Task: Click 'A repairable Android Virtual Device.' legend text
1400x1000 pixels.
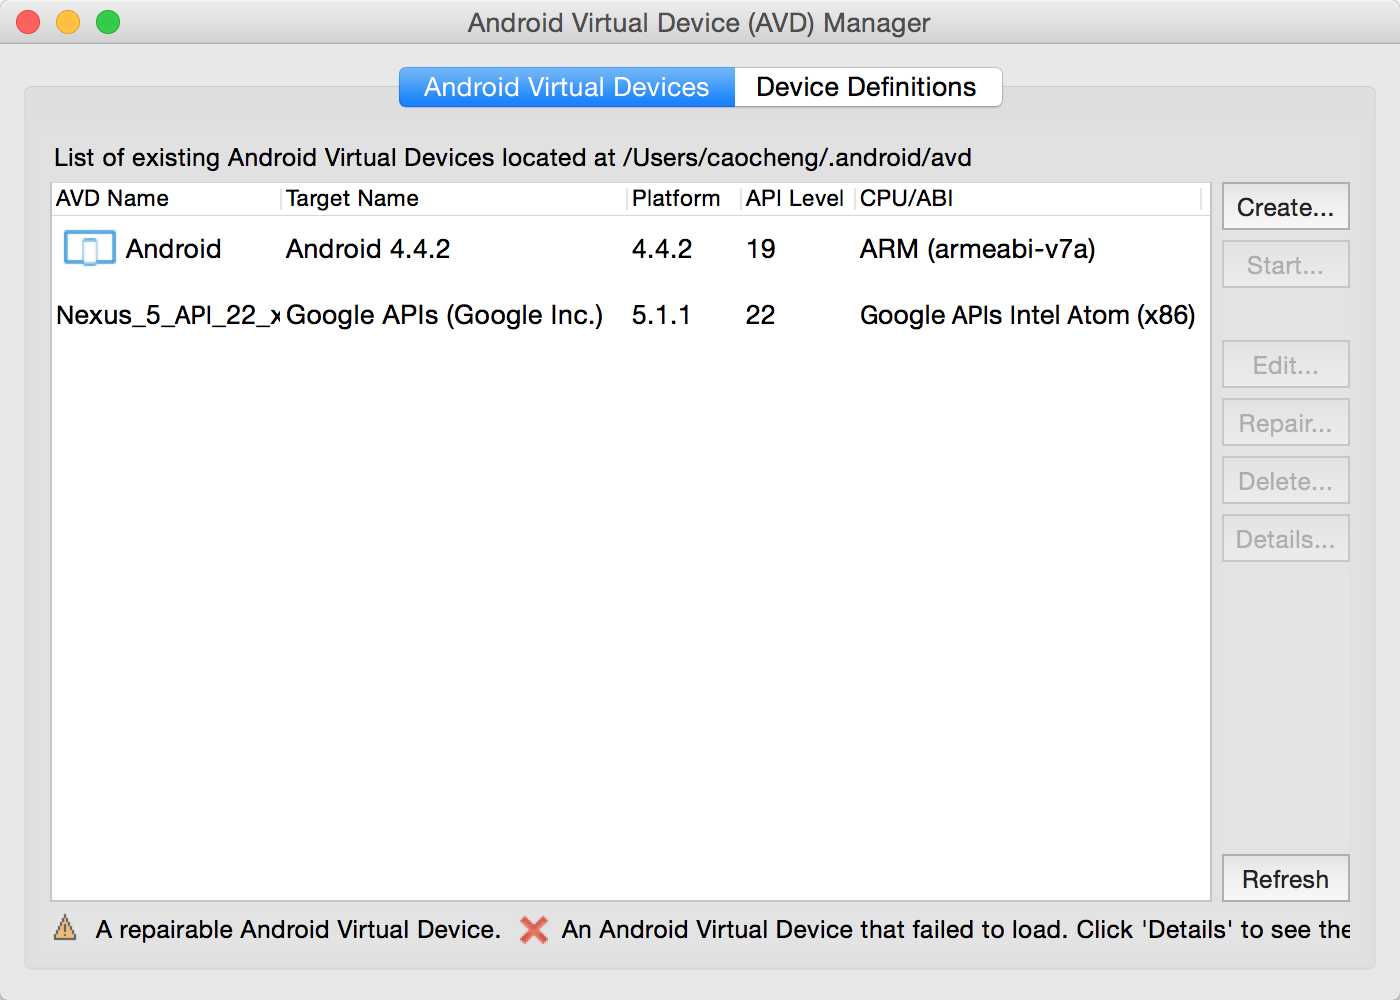Action: 298,929
